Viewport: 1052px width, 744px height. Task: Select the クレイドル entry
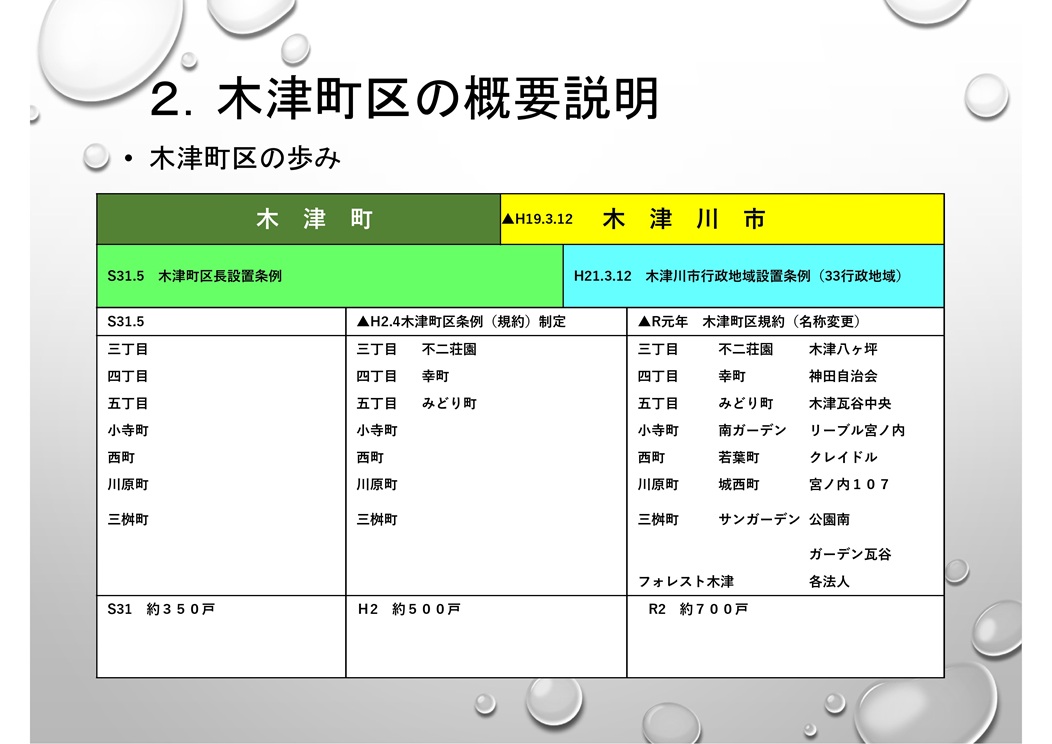(842, 457)
